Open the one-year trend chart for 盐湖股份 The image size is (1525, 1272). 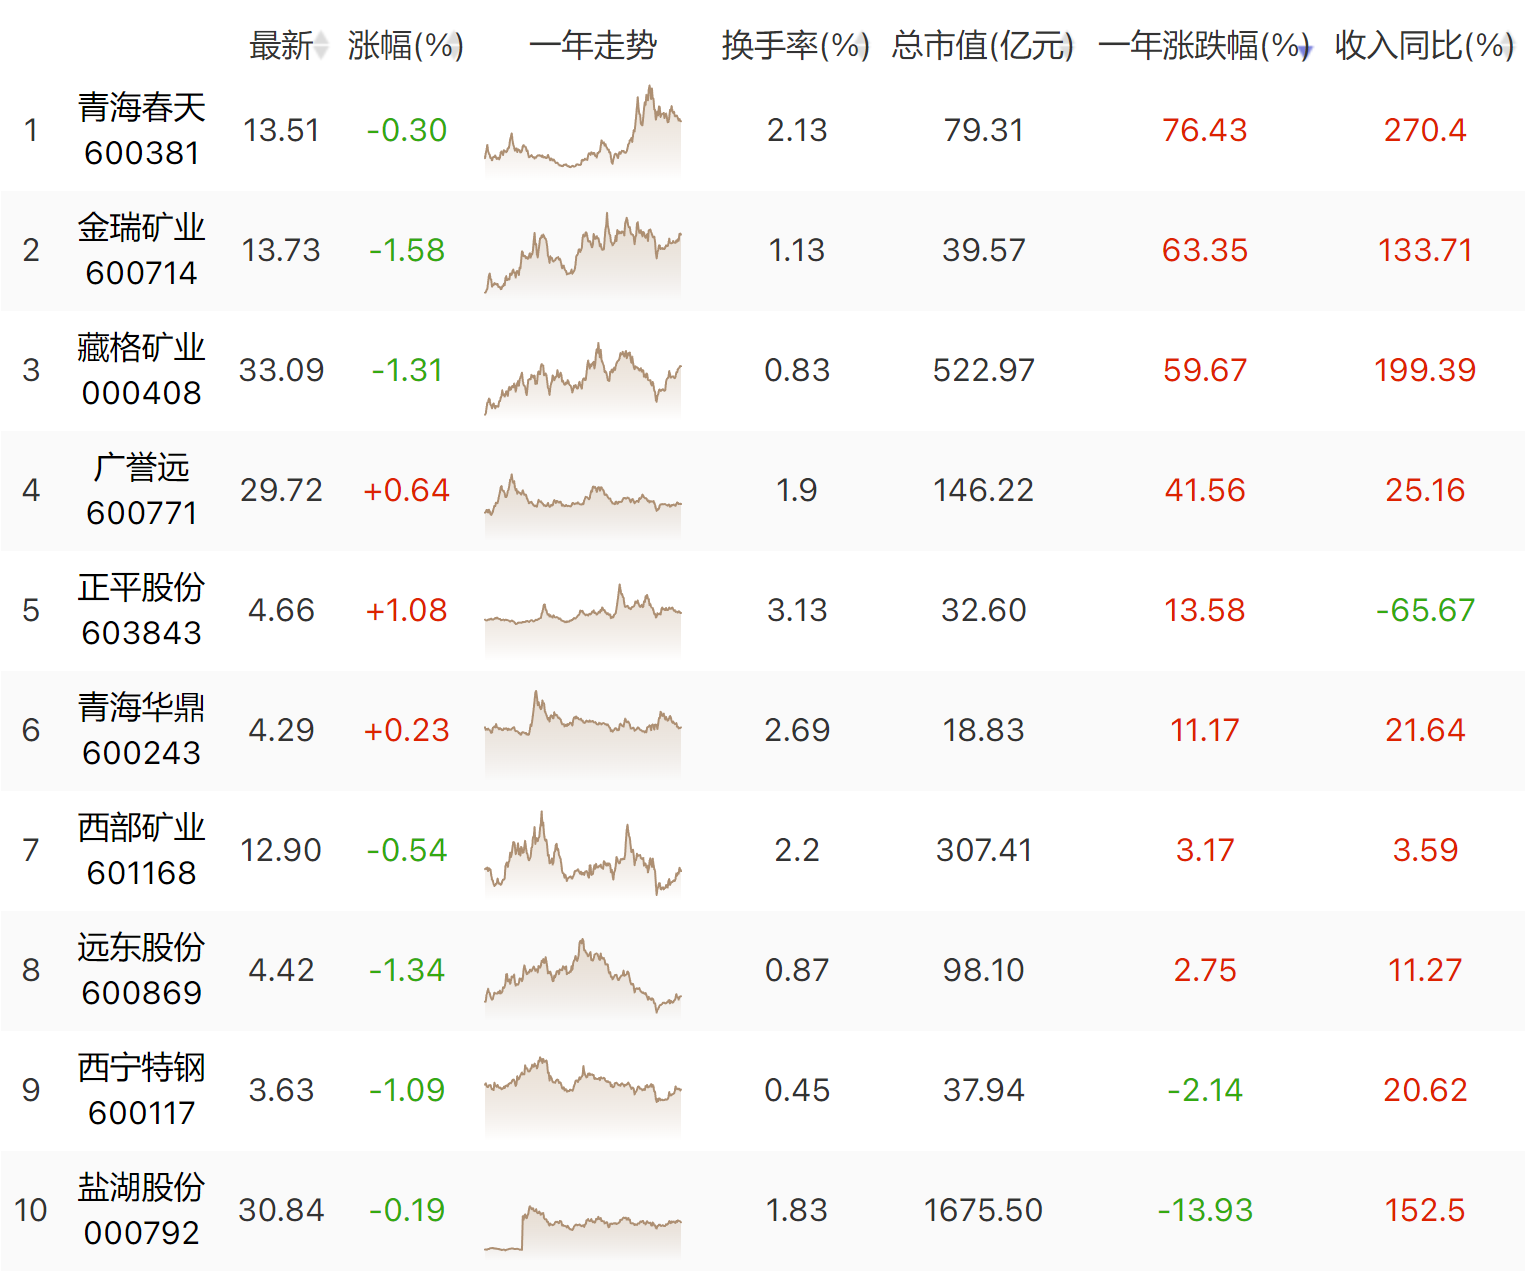(583, 1232)
